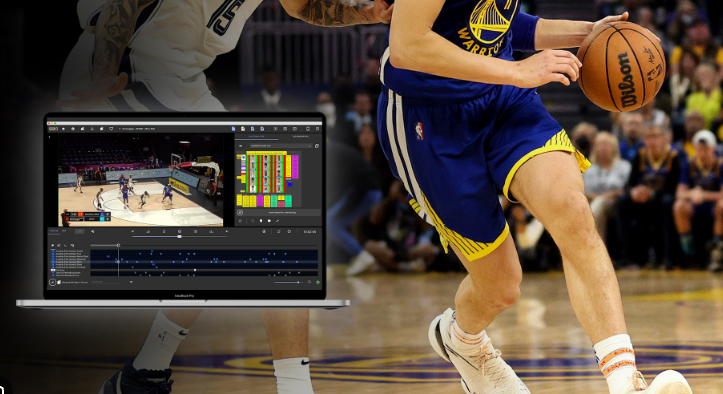Click the playback position slider below transport controls
The width and height of the screenshot is (723, 394).
coord(179,236)
